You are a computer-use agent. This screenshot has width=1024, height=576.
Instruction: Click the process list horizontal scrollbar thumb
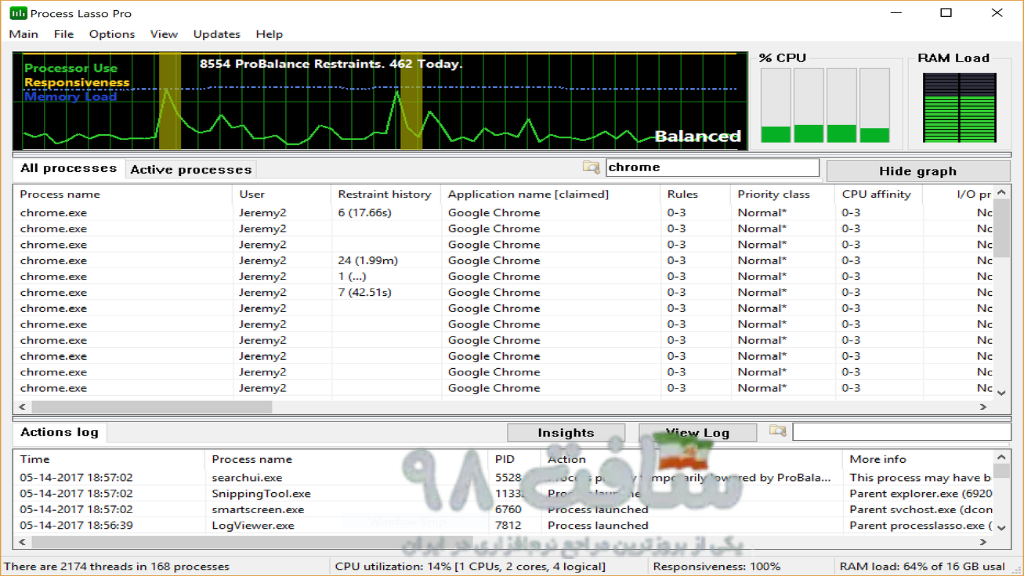(x=152, y=407)
